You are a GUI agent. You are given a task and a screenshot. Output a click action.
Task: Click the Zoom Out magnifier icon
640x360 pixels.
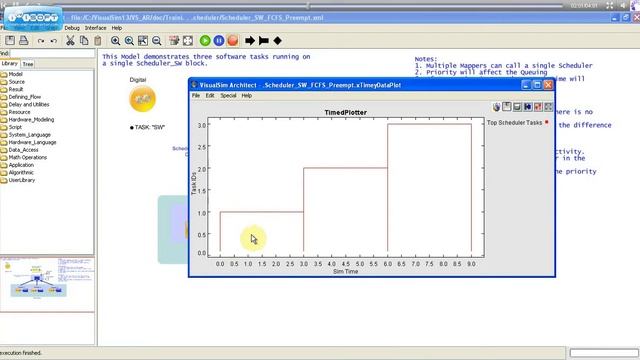coord(156,40)
